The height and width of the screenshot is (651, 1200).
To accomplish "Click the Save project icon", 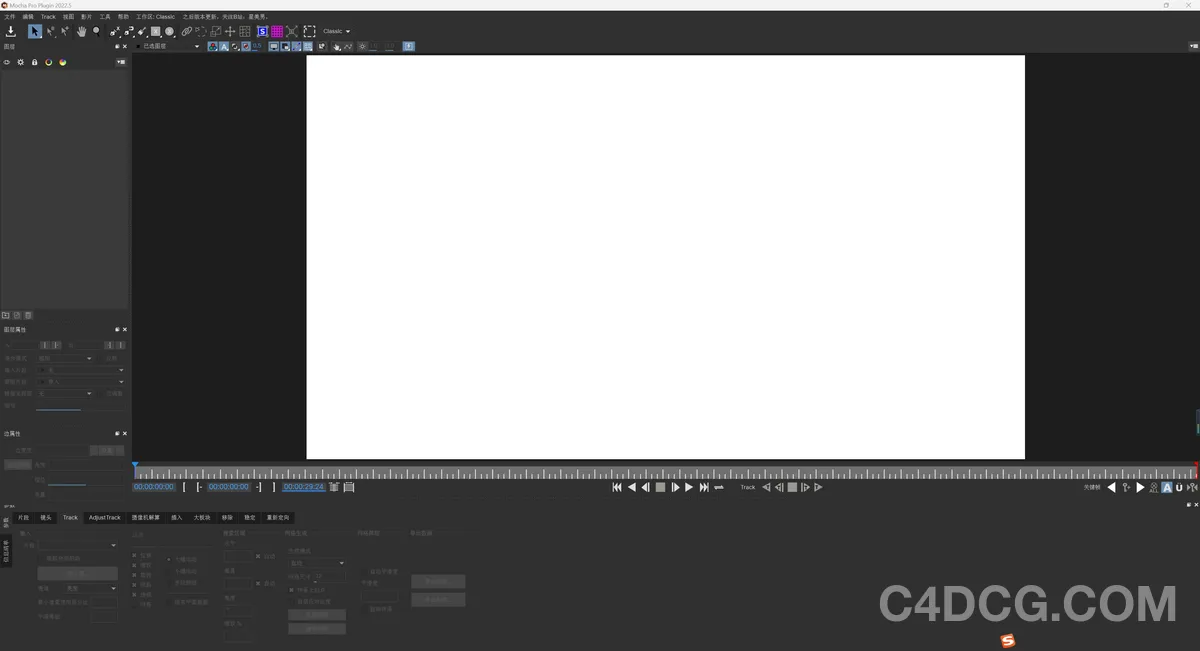I will point(10,31).
